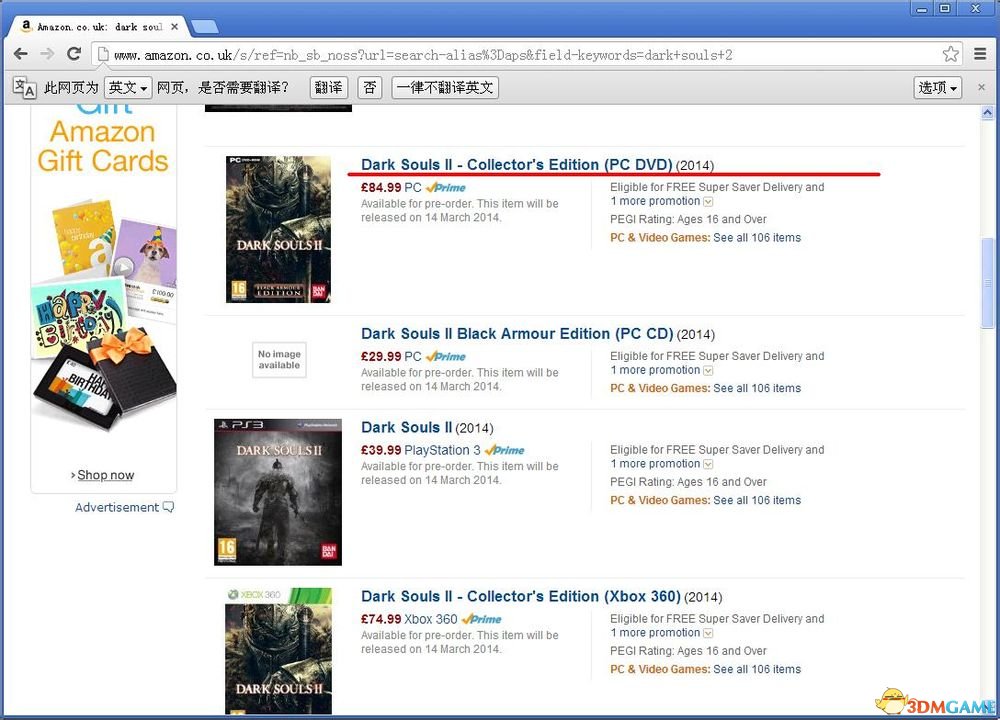Click the PS3 Dark Souls II cover image
Image resolution: width=1000 pixels, height=720 pixels.
tap(278, 492)
